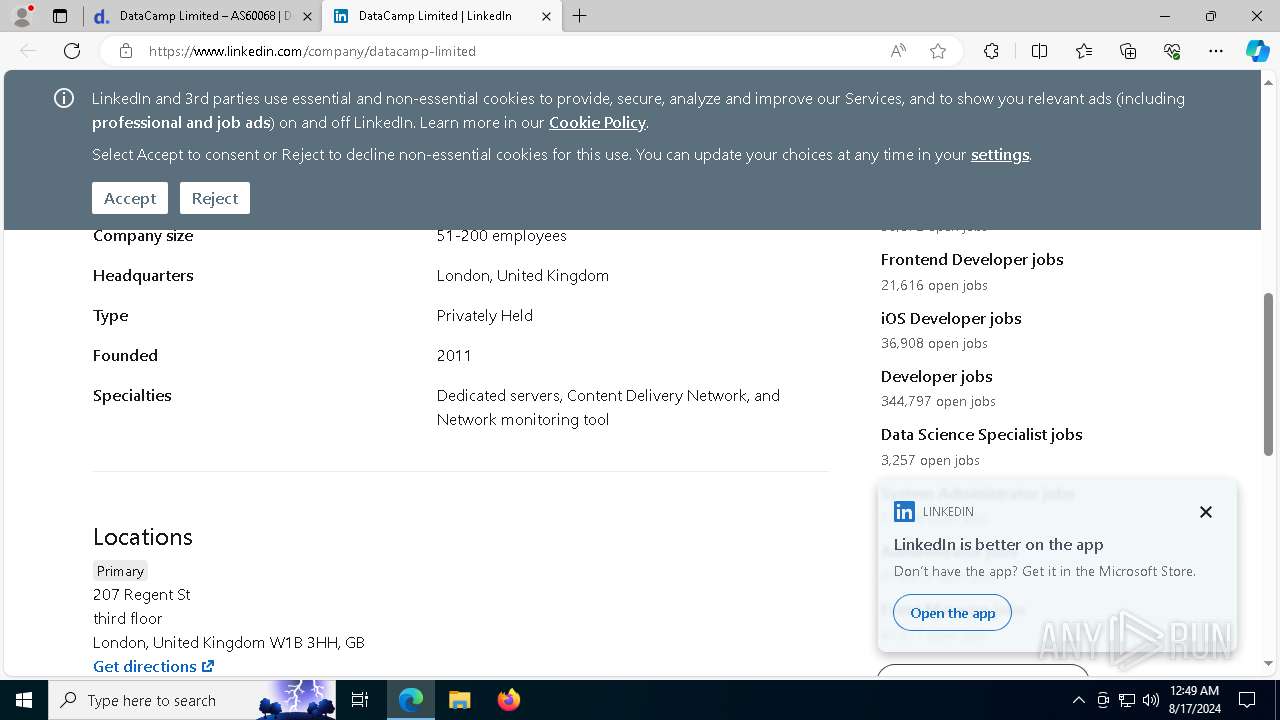
Task: Open Developer jobs link
Action: 937,376
